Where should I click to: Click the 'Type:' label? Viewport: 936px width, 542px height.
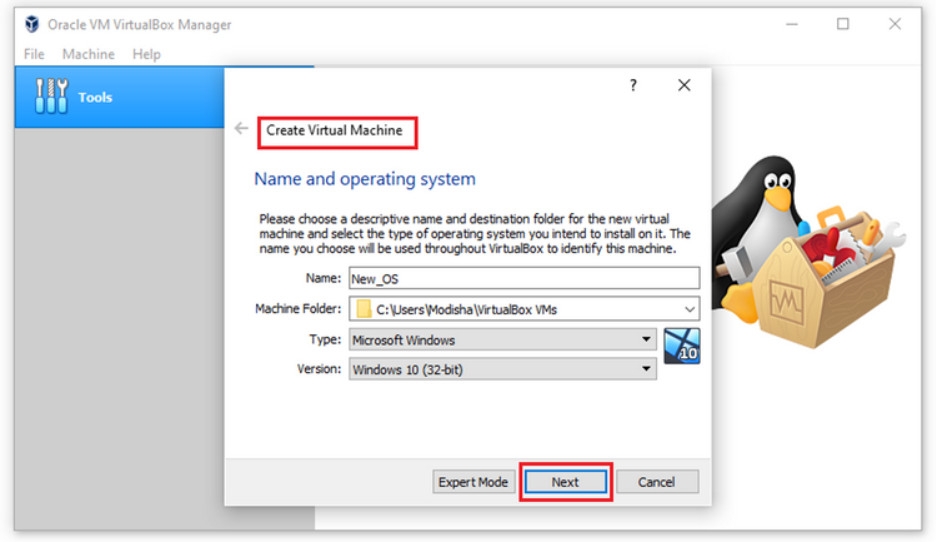[325, 339]
